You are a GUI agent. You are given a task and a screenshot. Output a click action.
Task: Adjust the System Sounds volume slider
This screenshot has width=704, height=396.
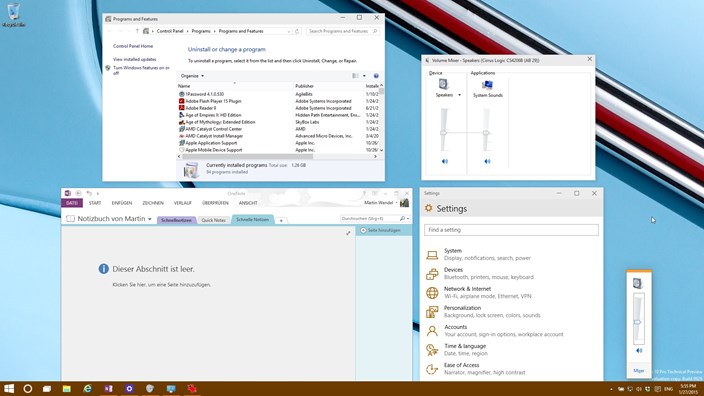[486, 132]
